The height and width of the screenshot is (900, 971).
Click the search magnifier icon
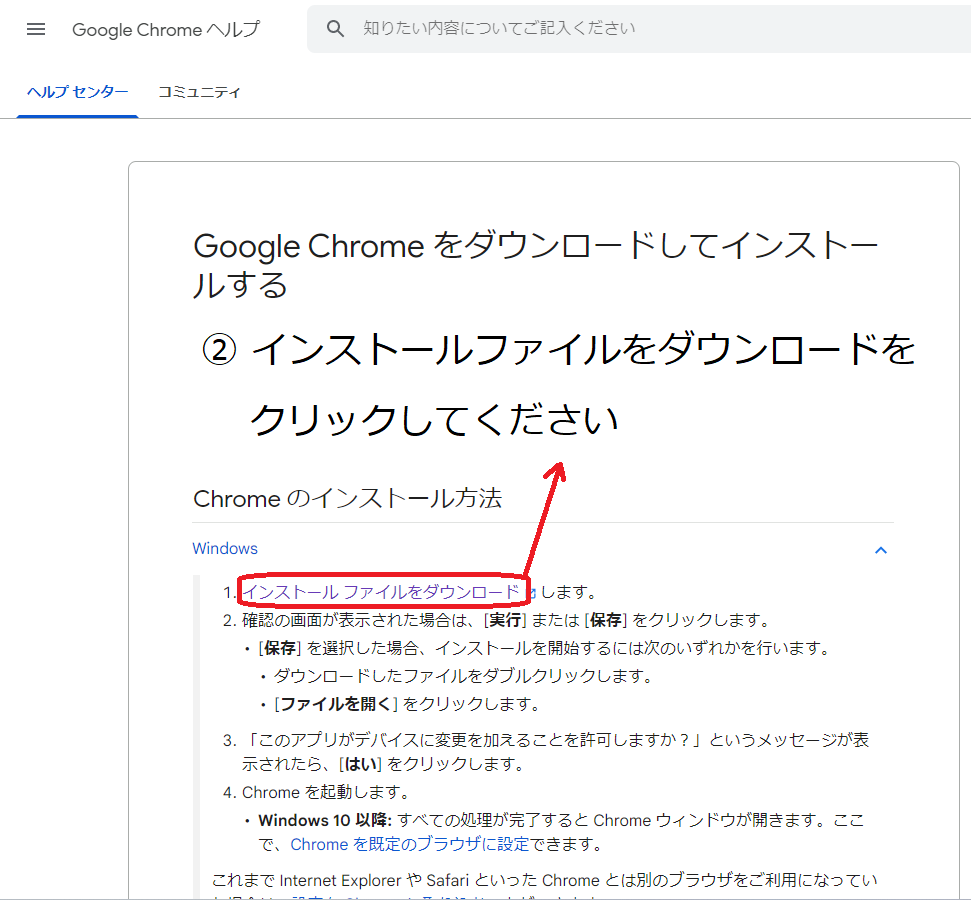(x=335, y=28)
